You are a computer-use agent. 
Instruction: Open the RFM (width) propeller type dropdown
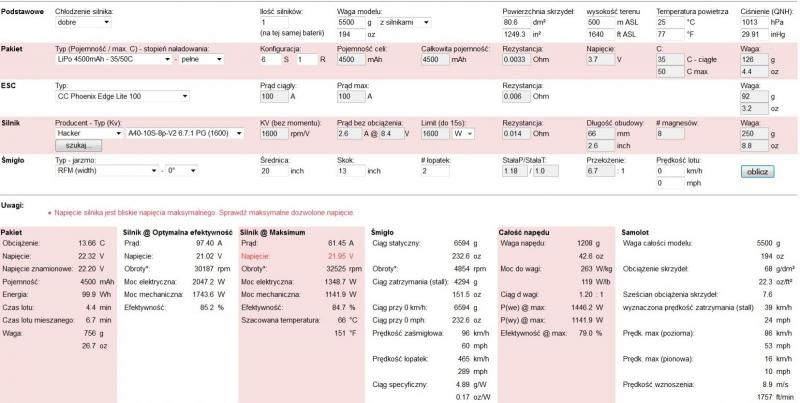[104, 171]
